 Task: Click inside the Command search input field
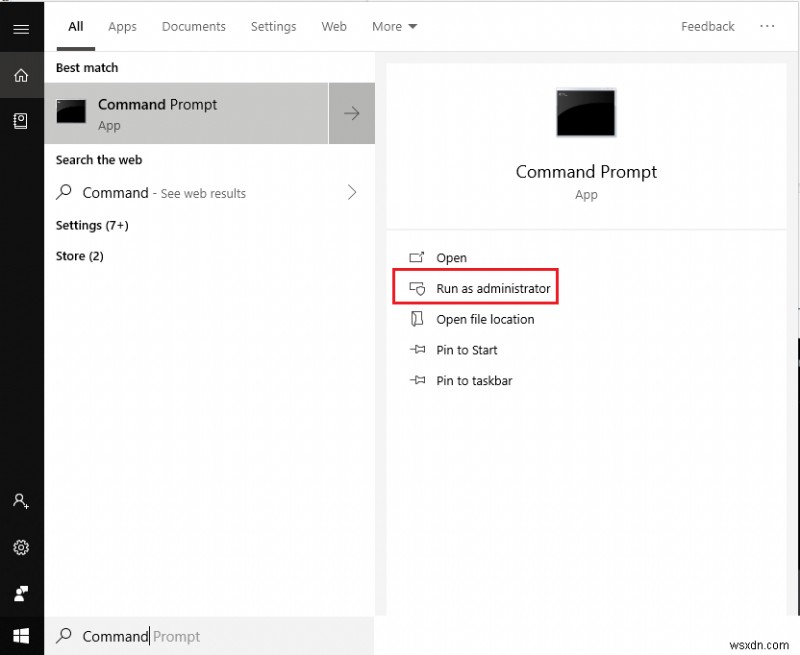coord(140,636)
